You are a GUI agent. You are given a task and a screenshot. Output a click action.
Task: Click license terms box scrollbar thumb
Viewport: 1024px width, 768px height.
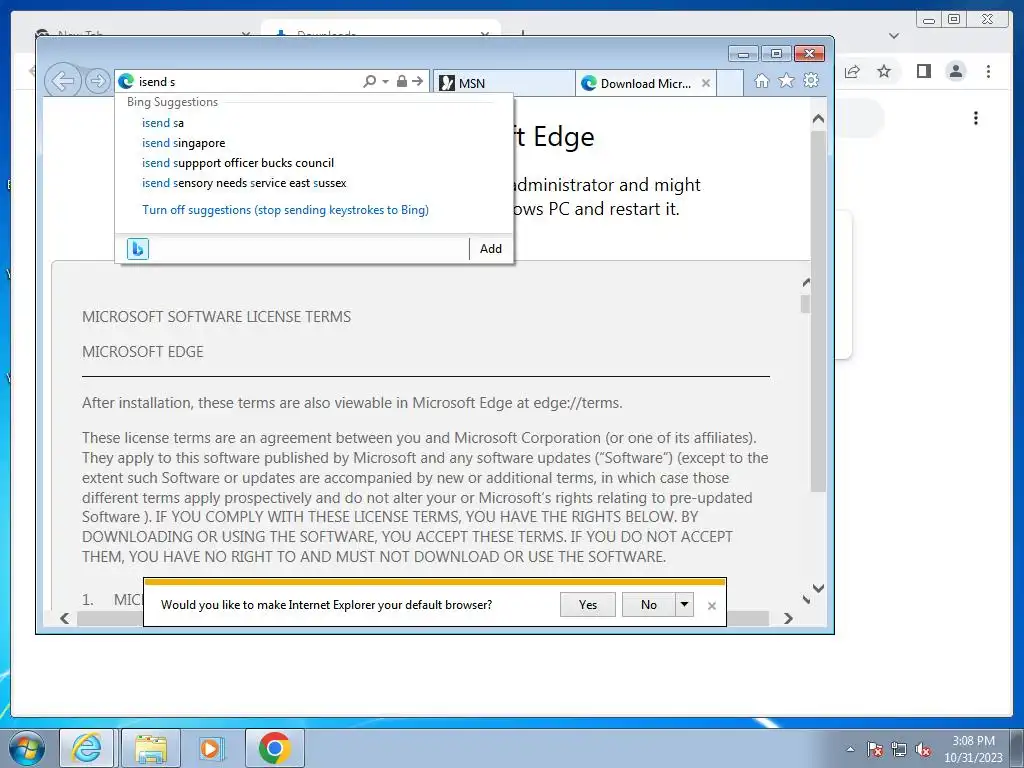tap(806, 304)
